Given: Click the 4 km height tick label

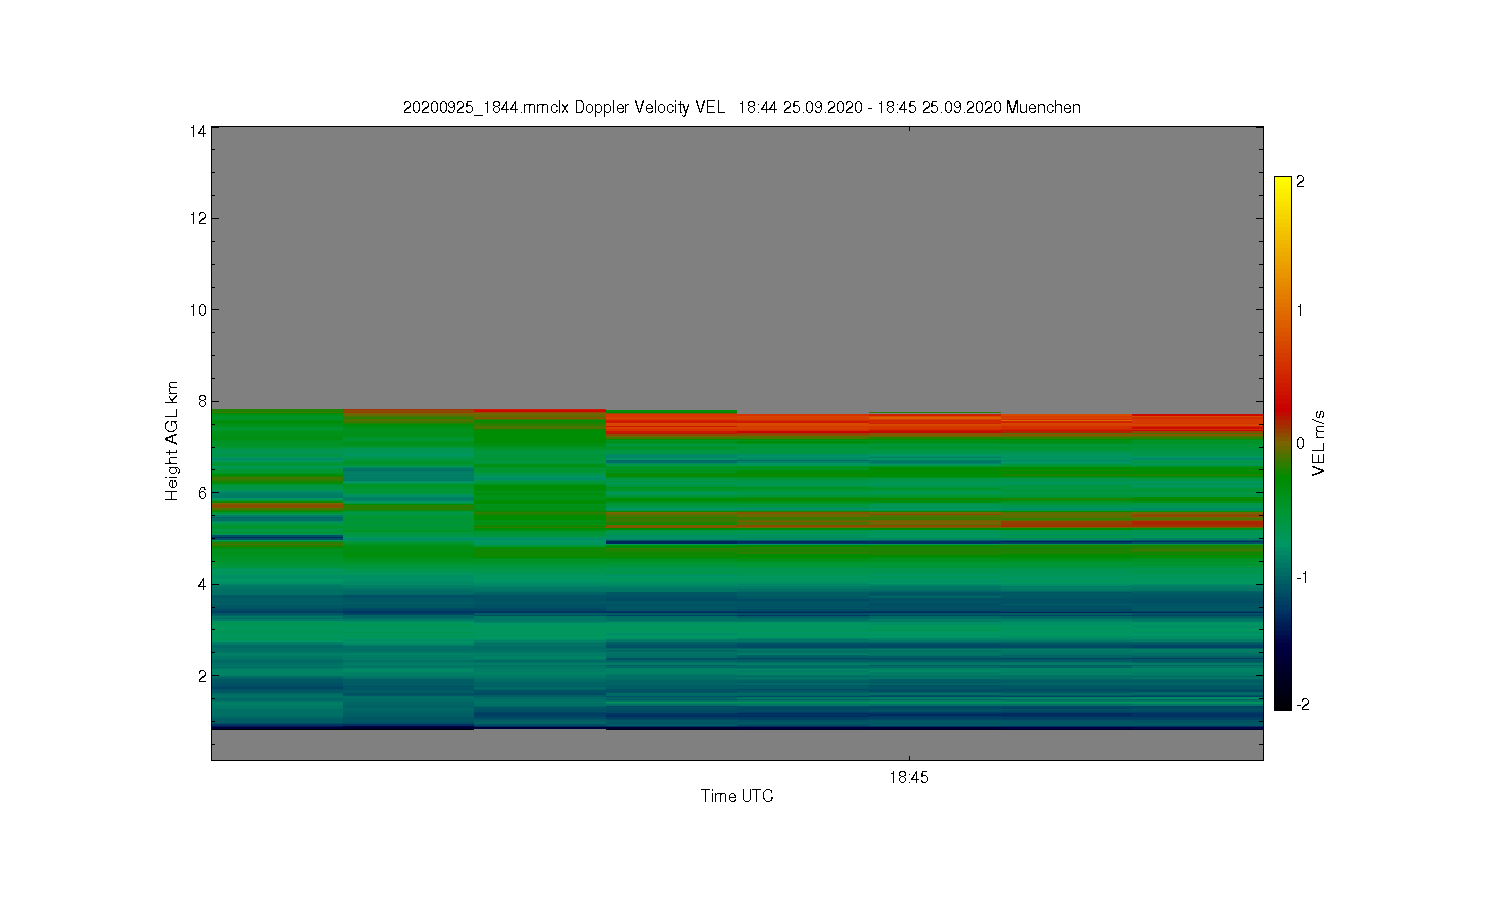Looking at the screenshot, I should pos(202,584).
